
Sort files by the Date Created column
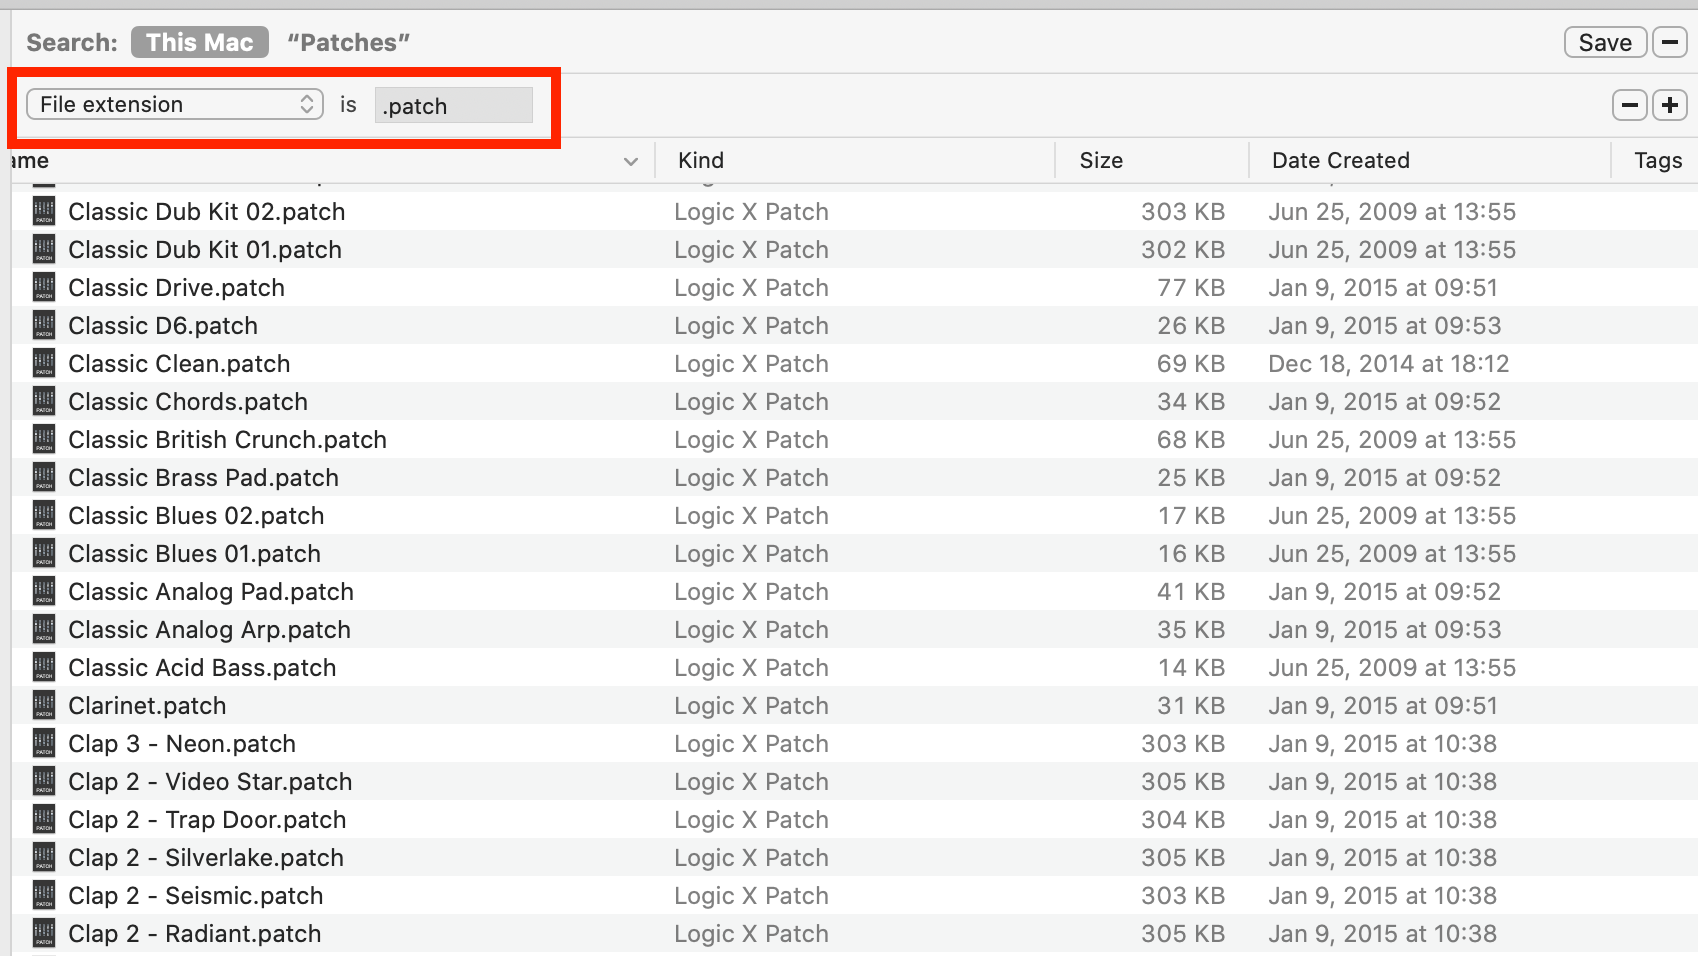point(1340,160)
